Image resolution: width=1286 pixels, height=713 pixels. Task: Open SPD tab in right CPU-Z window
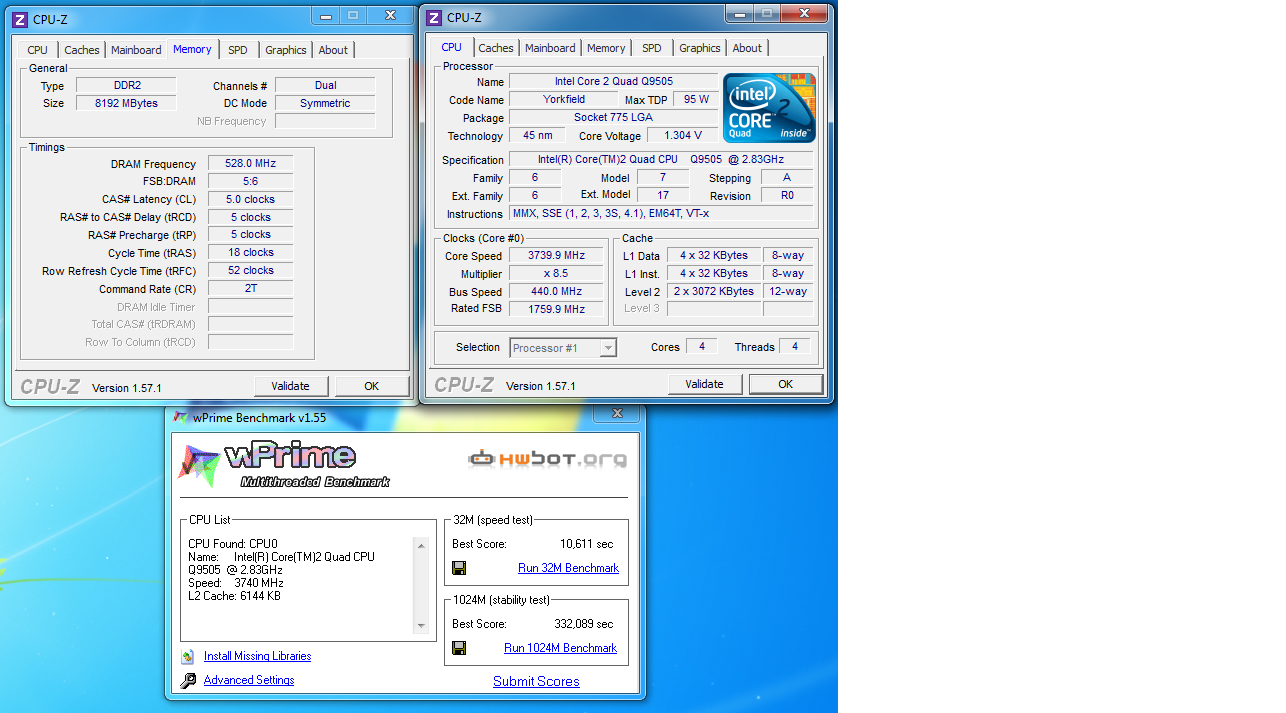tap(652, 48)
